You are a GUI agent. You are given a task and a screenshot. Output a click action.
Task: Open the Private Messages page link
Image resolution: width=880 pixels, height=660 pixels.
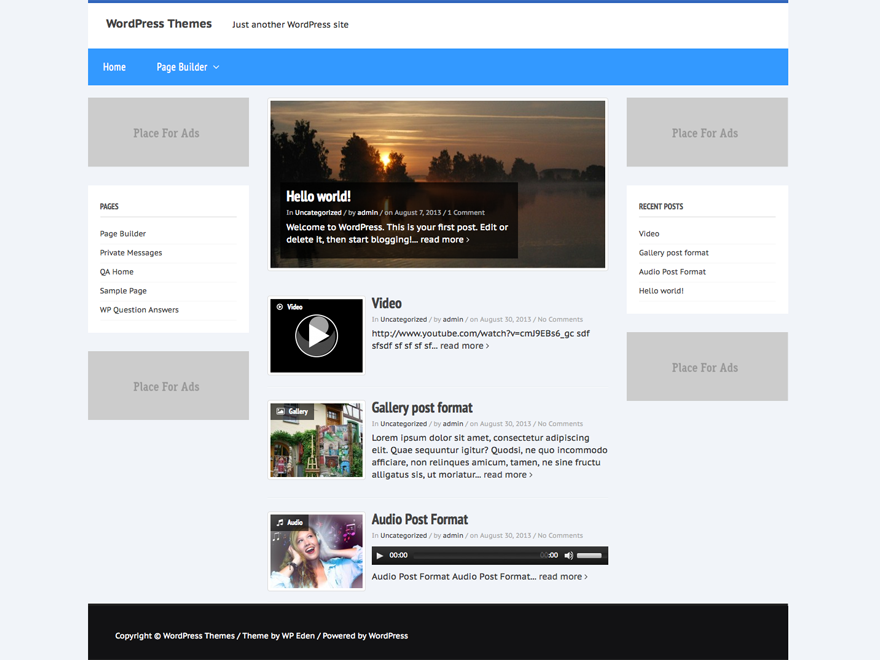(x=131, y=253)
